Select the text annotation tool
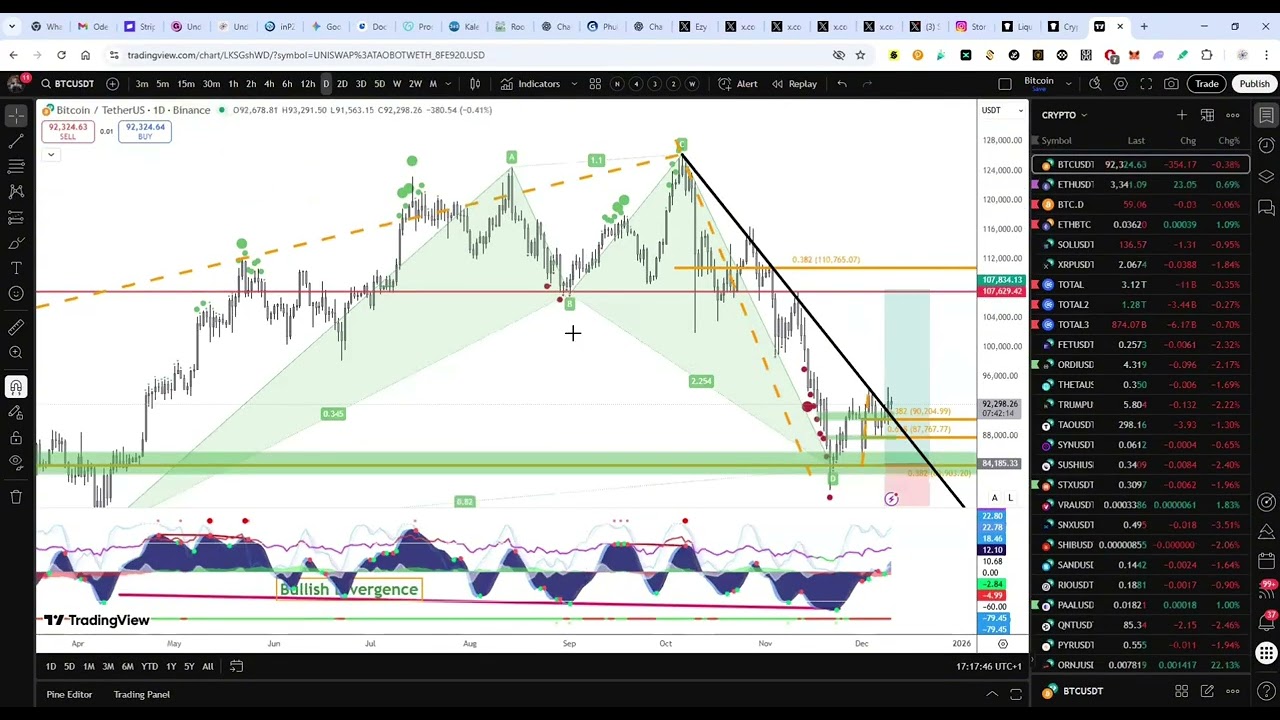Screen dimensions: 1280x720 (16, 268)
